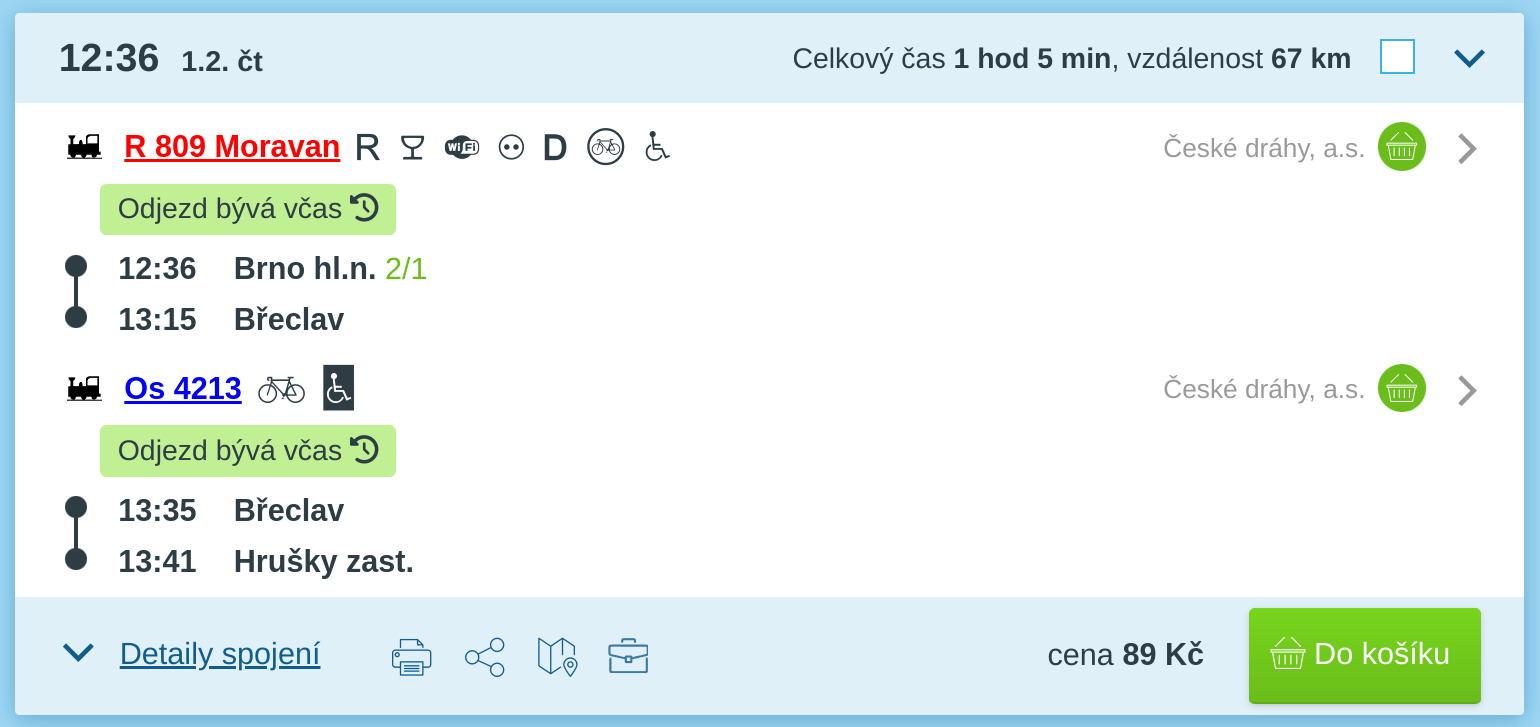Tick the connection selection checkbox in header
This screenshot has height=727, width=1540.
[1397, 57]
